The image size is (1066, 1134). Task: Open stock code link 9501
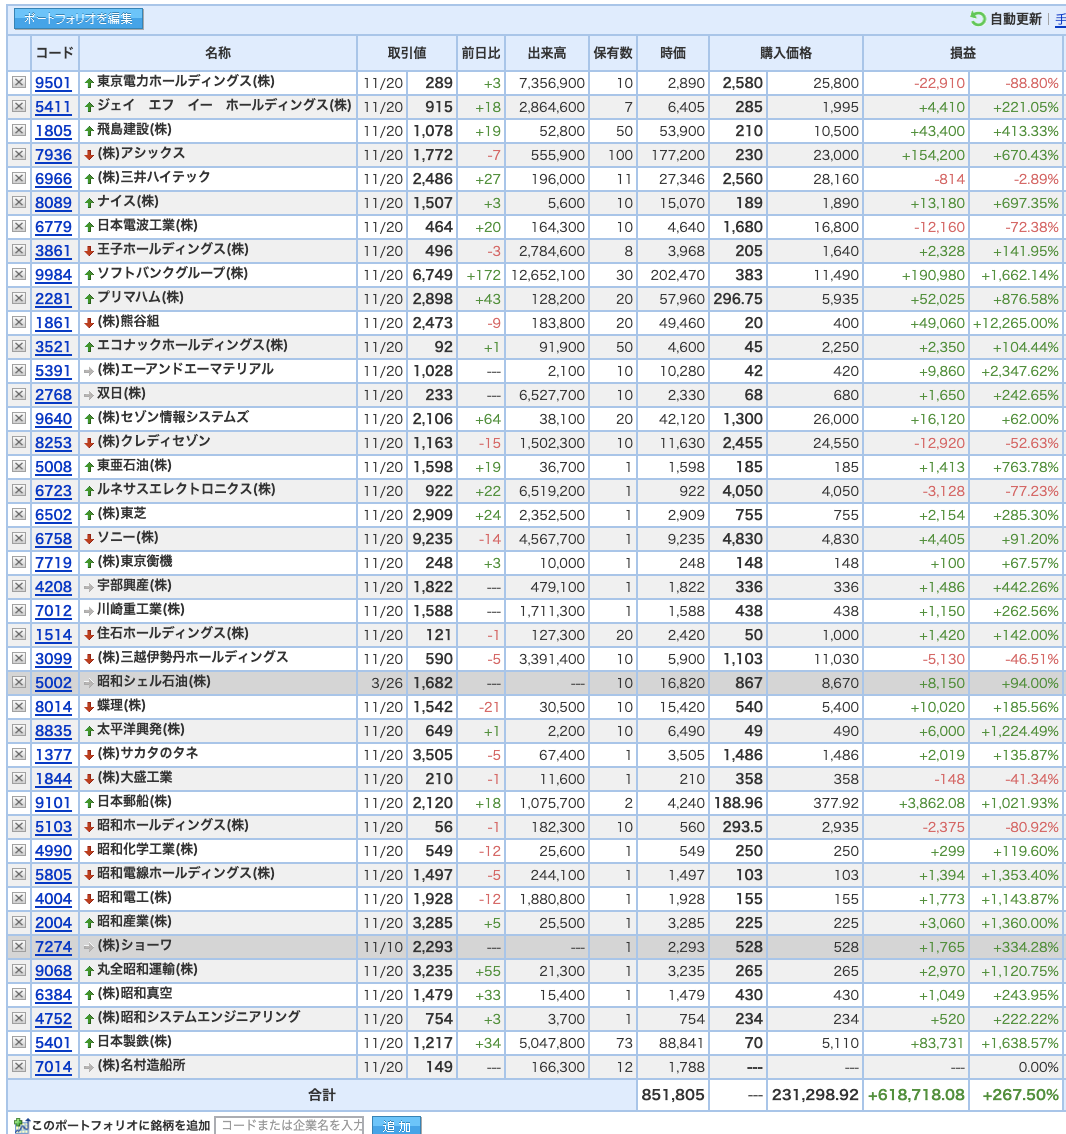tap(54, 83)
